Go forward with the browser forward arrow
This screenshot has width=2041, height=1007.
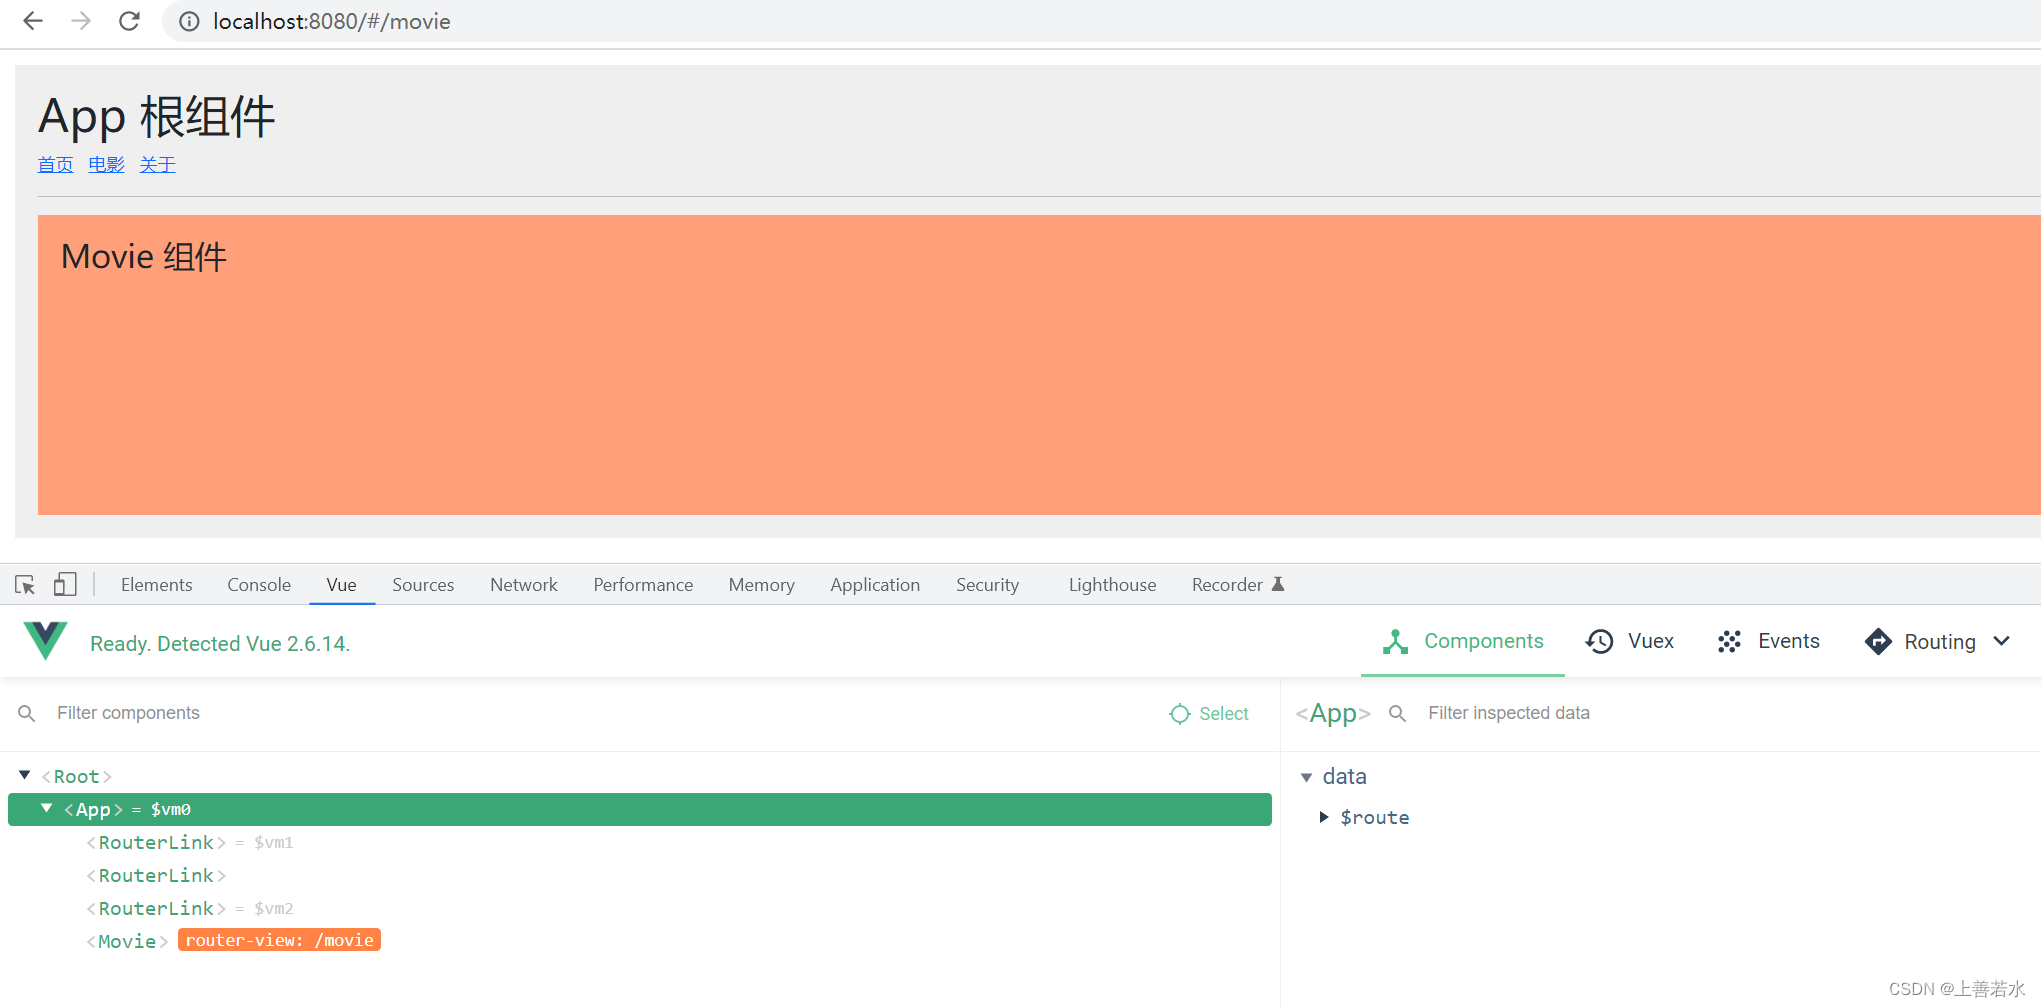[x=81, y=21]
